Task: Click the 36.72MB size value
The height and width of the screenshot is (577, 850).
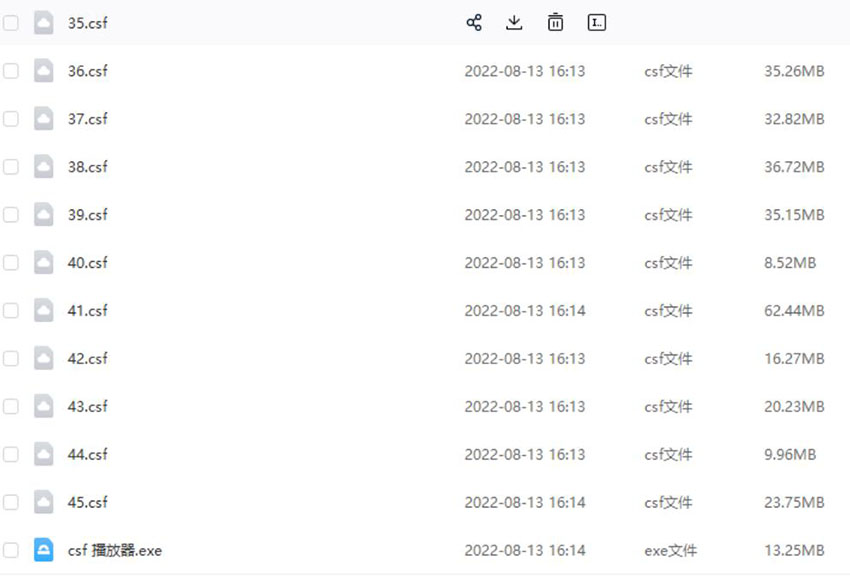Action: click(x=794, y=166)
